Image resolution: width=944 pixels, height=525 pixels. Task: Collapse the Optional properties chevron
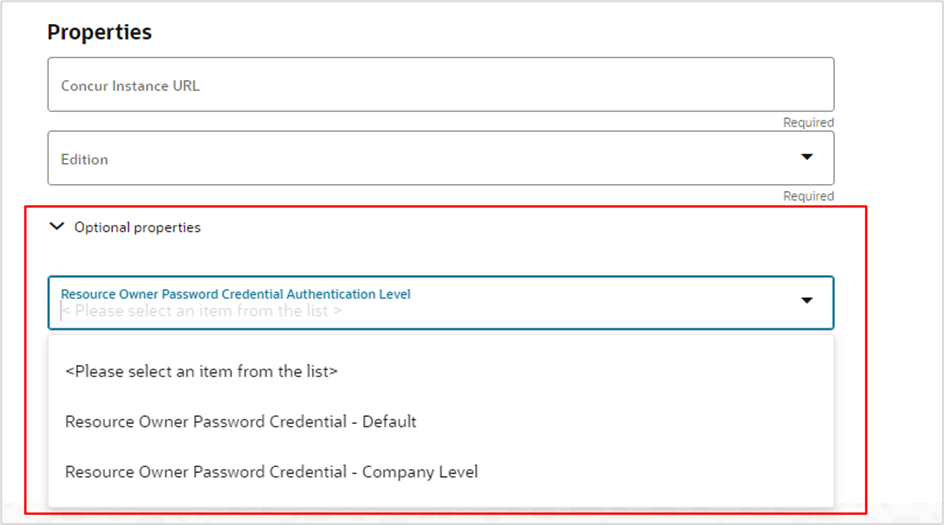pos(56,227)
